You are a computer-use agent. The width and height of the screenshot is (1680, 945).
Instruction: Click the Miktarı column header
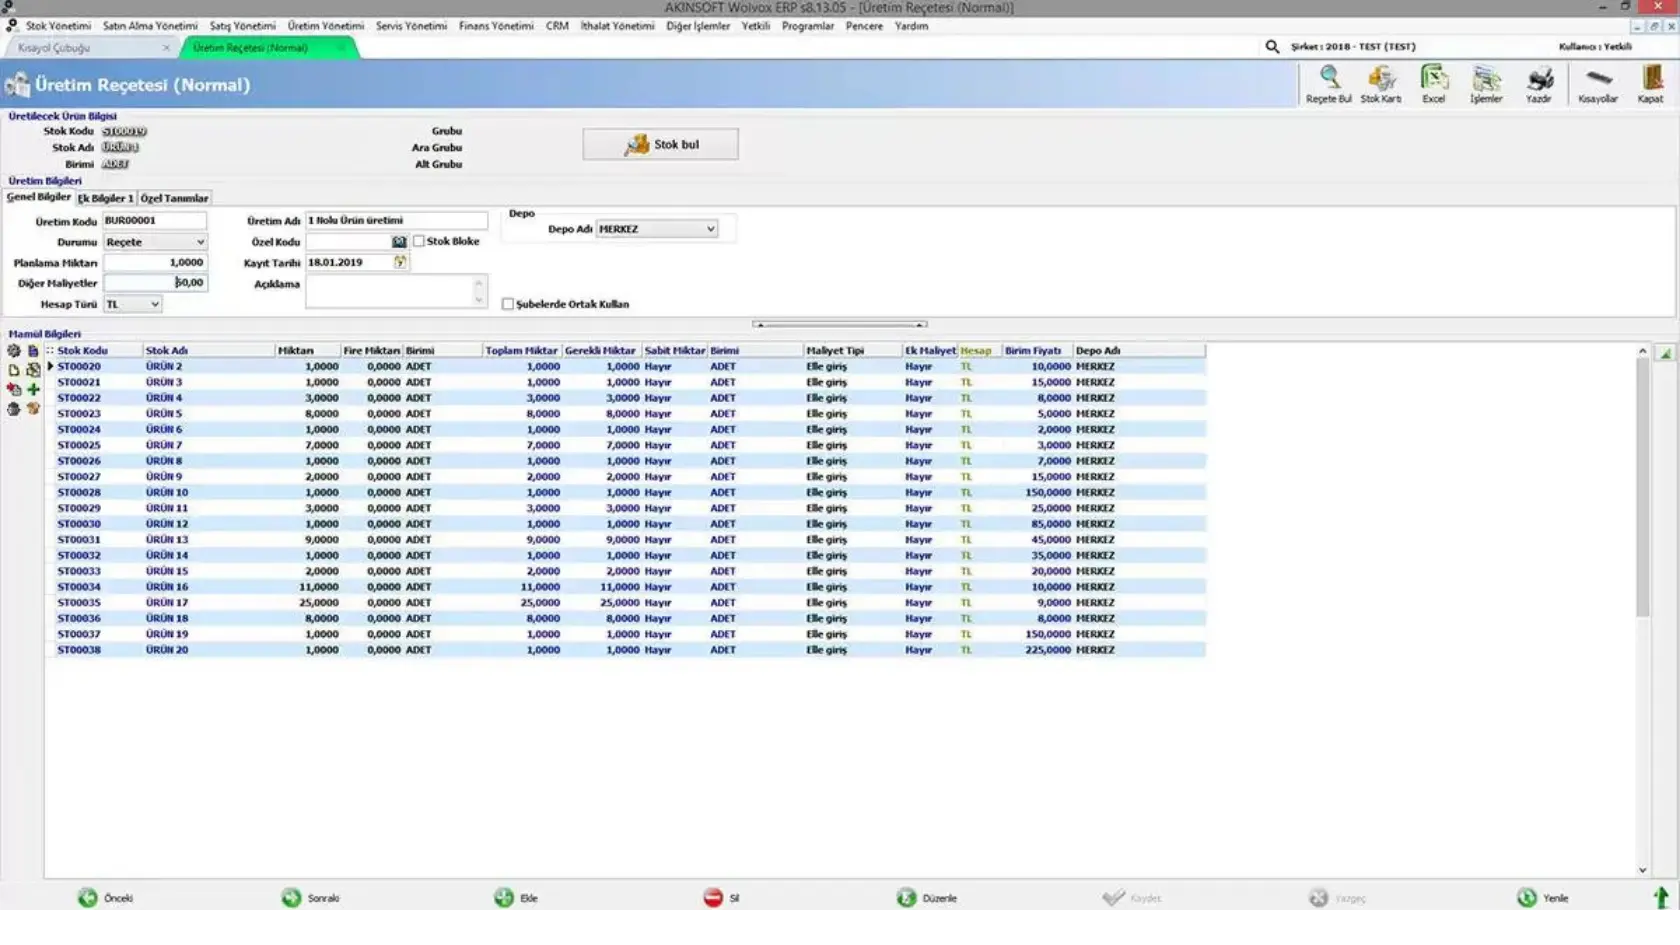307,351
